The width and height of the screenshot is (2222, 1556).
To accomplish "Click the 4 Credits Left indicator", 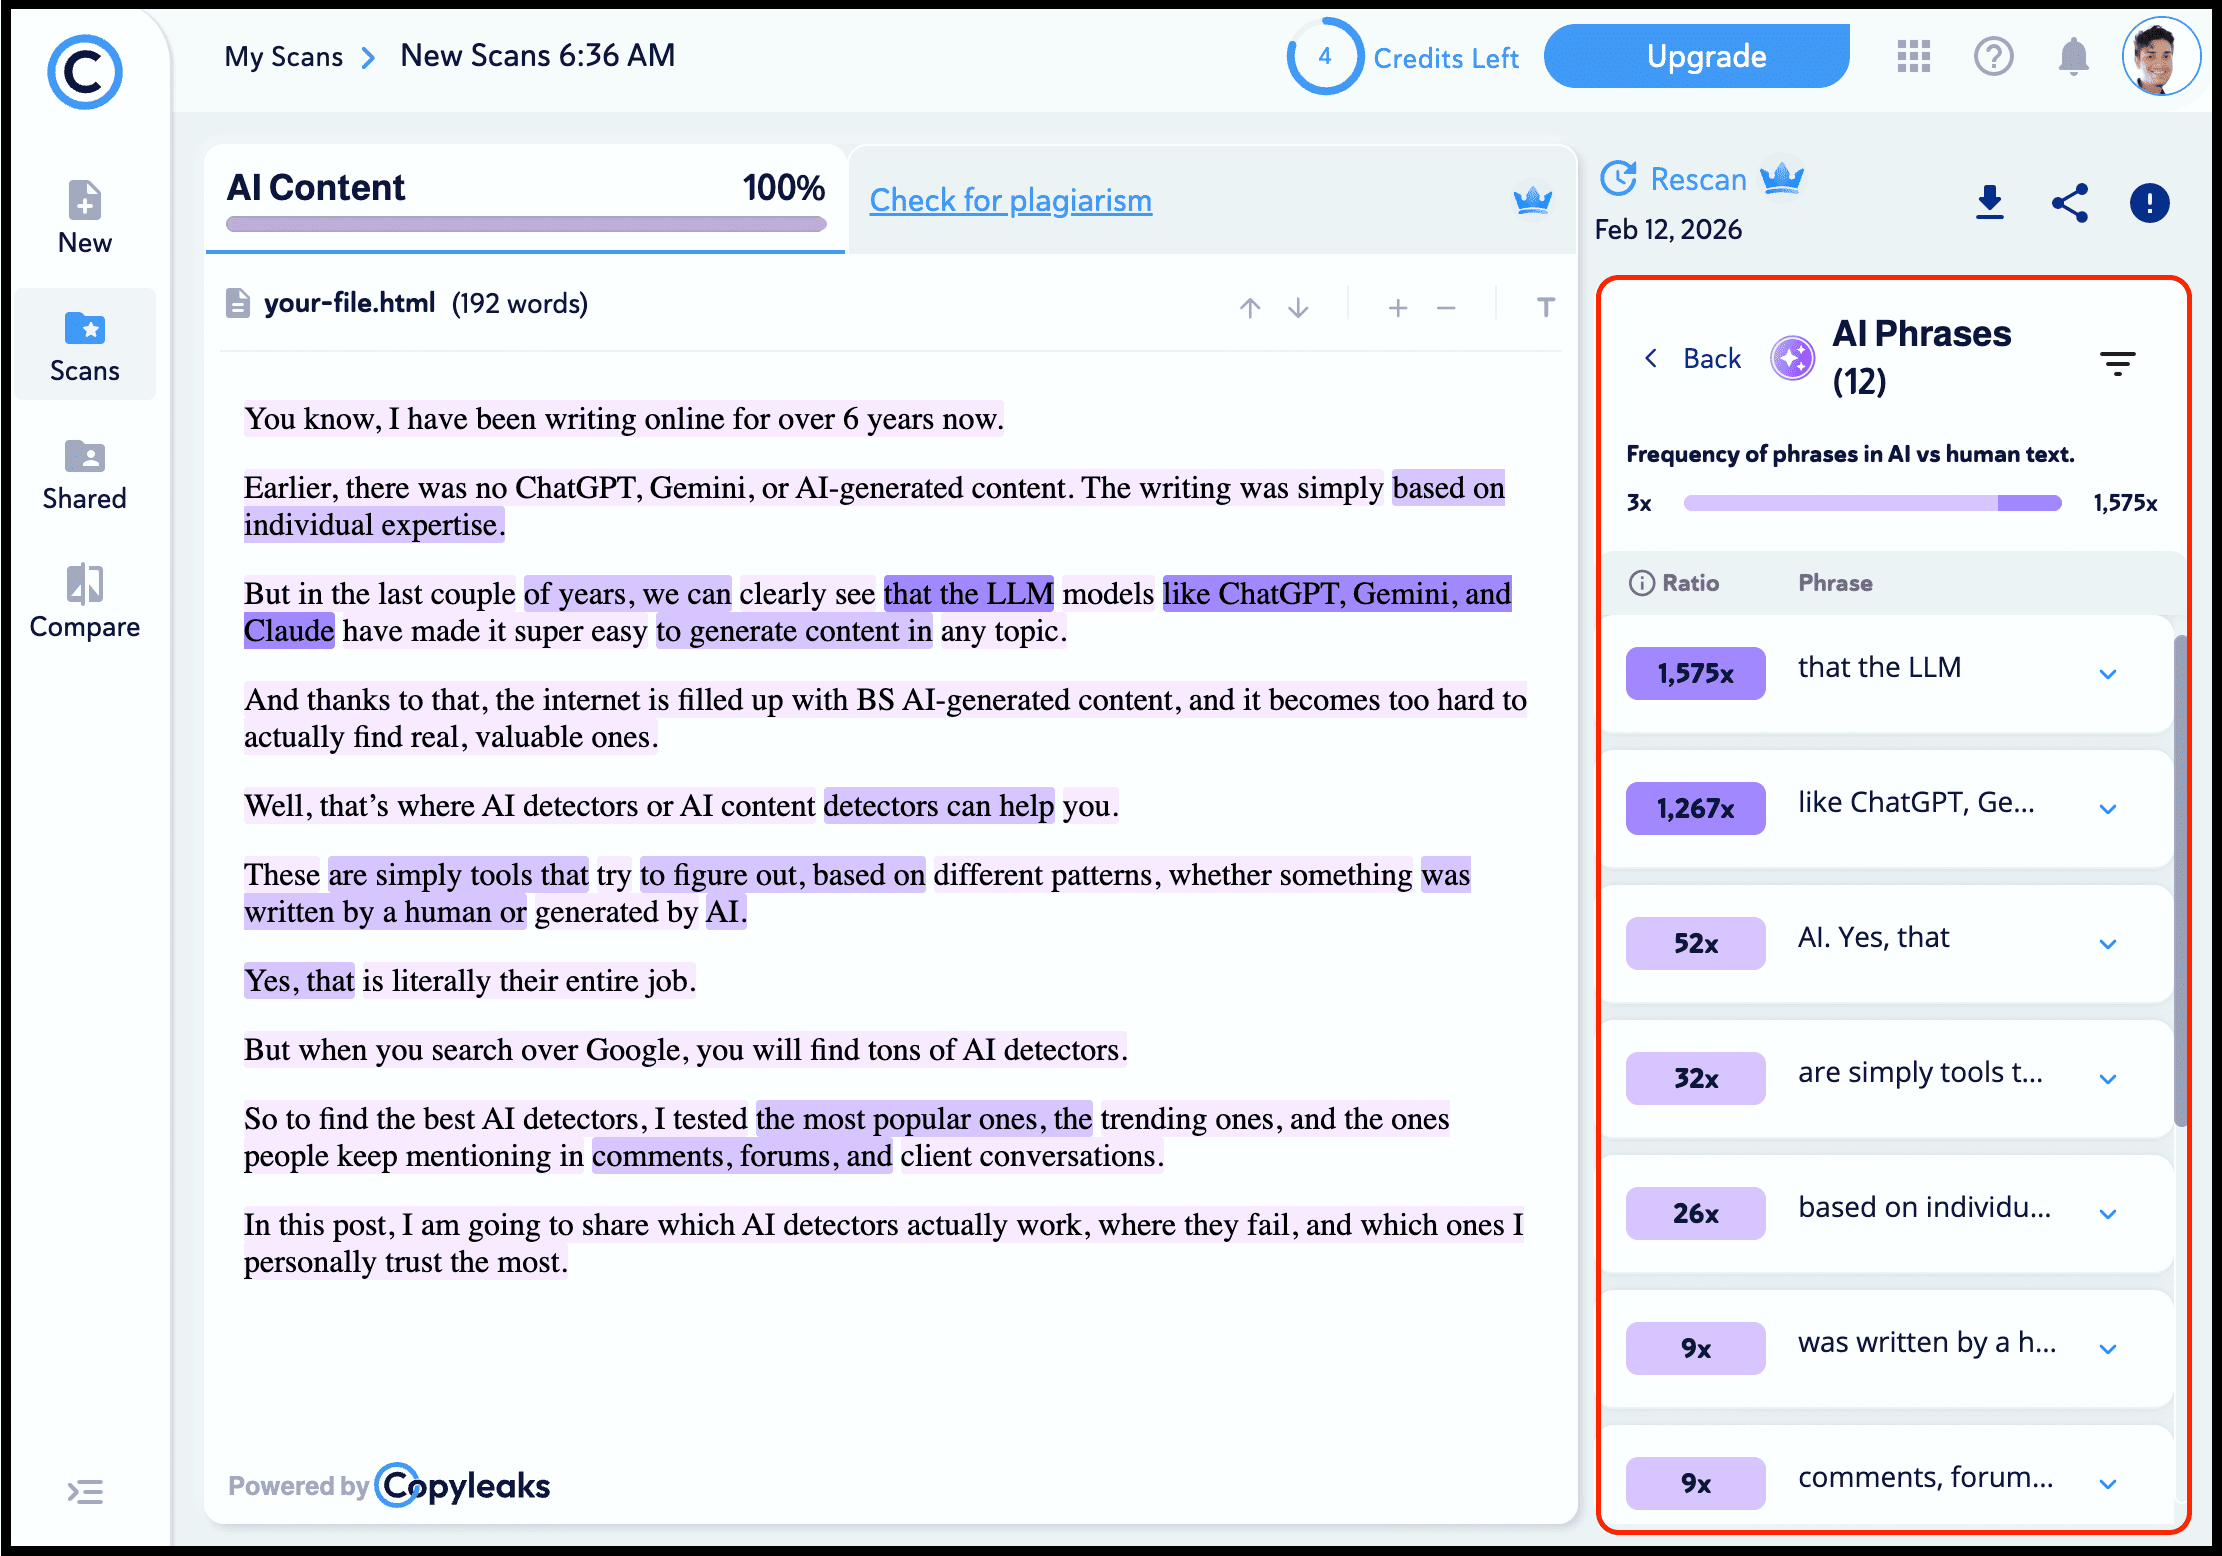I will (1403, 57).
